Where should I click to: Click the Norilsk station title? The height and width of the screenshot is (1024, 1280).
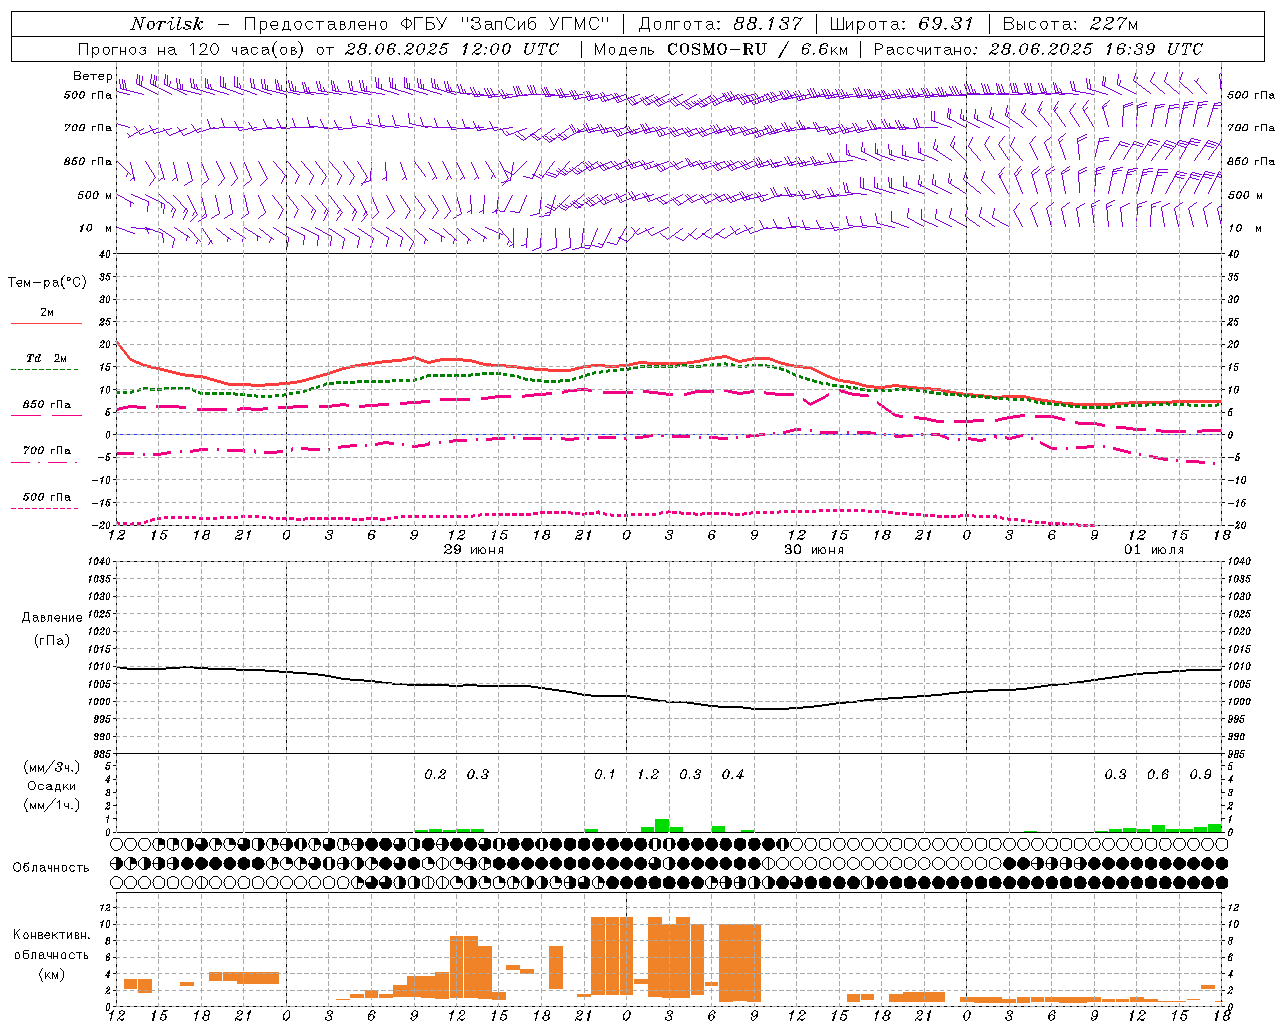167,24
